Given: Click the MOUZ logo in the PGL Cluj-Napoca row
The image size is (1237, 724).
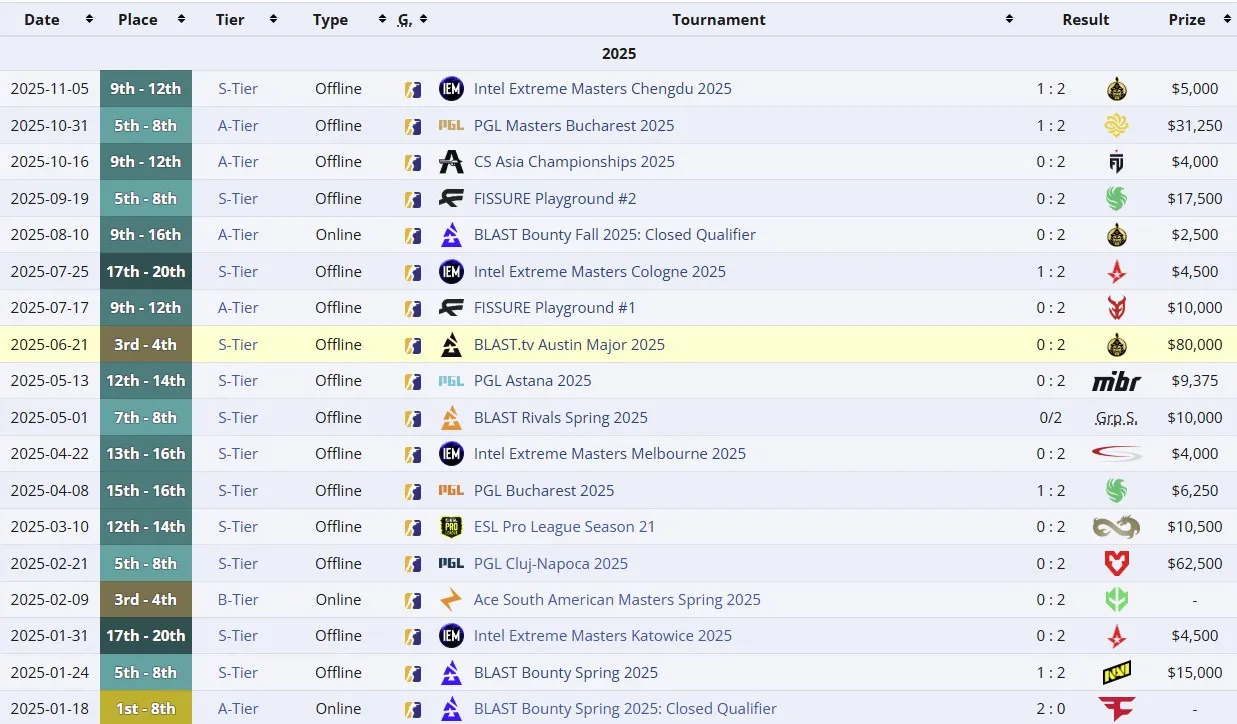Looking at the screenshot, I should click(x=1117, y=564).
